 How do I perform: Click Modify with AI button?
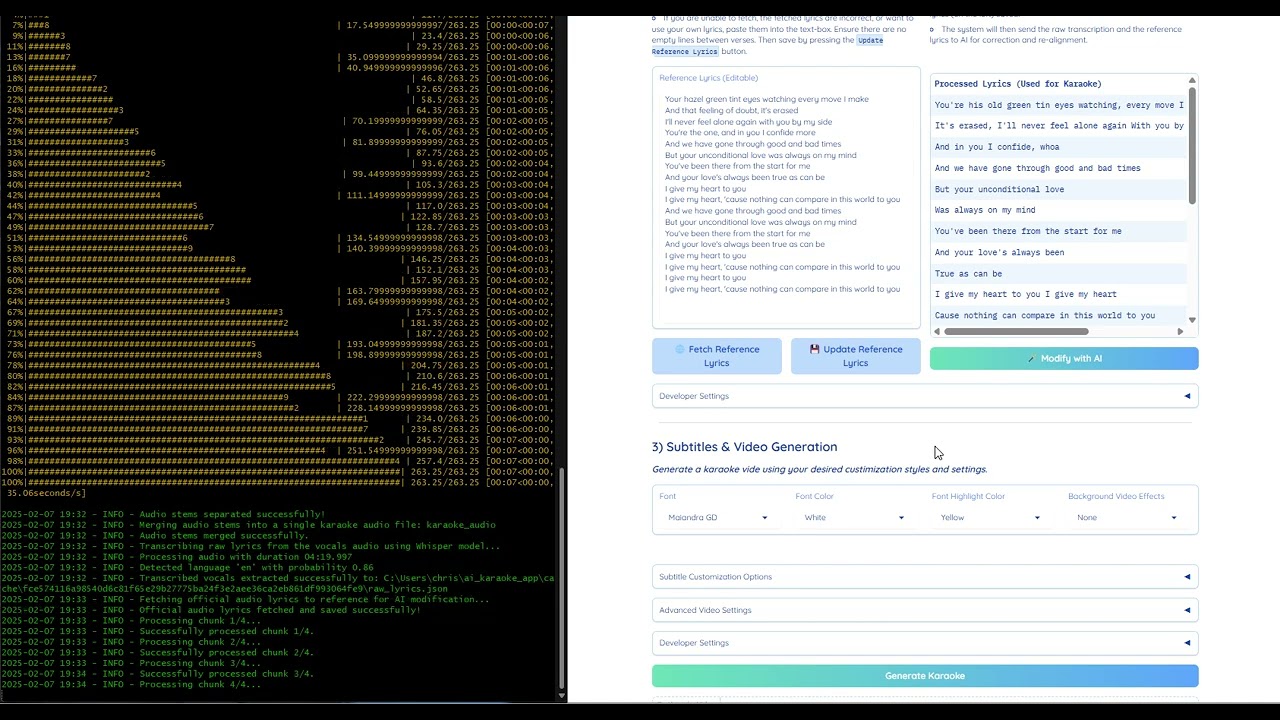[x=1064, y=358]
